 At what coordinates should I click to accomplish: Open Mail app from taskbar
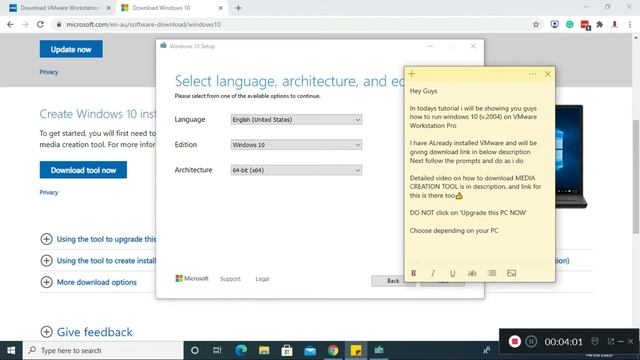point(310,350)
